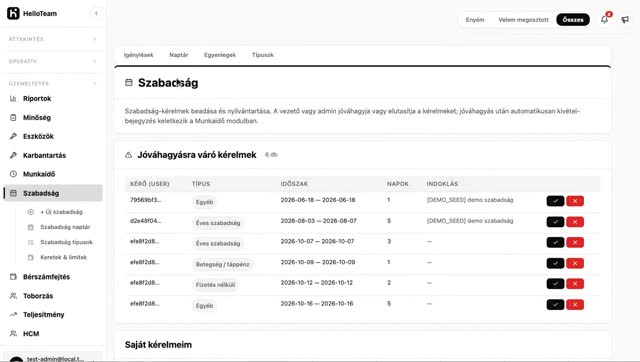Open the Szabadság típusok link

click(x=67, y=242)
